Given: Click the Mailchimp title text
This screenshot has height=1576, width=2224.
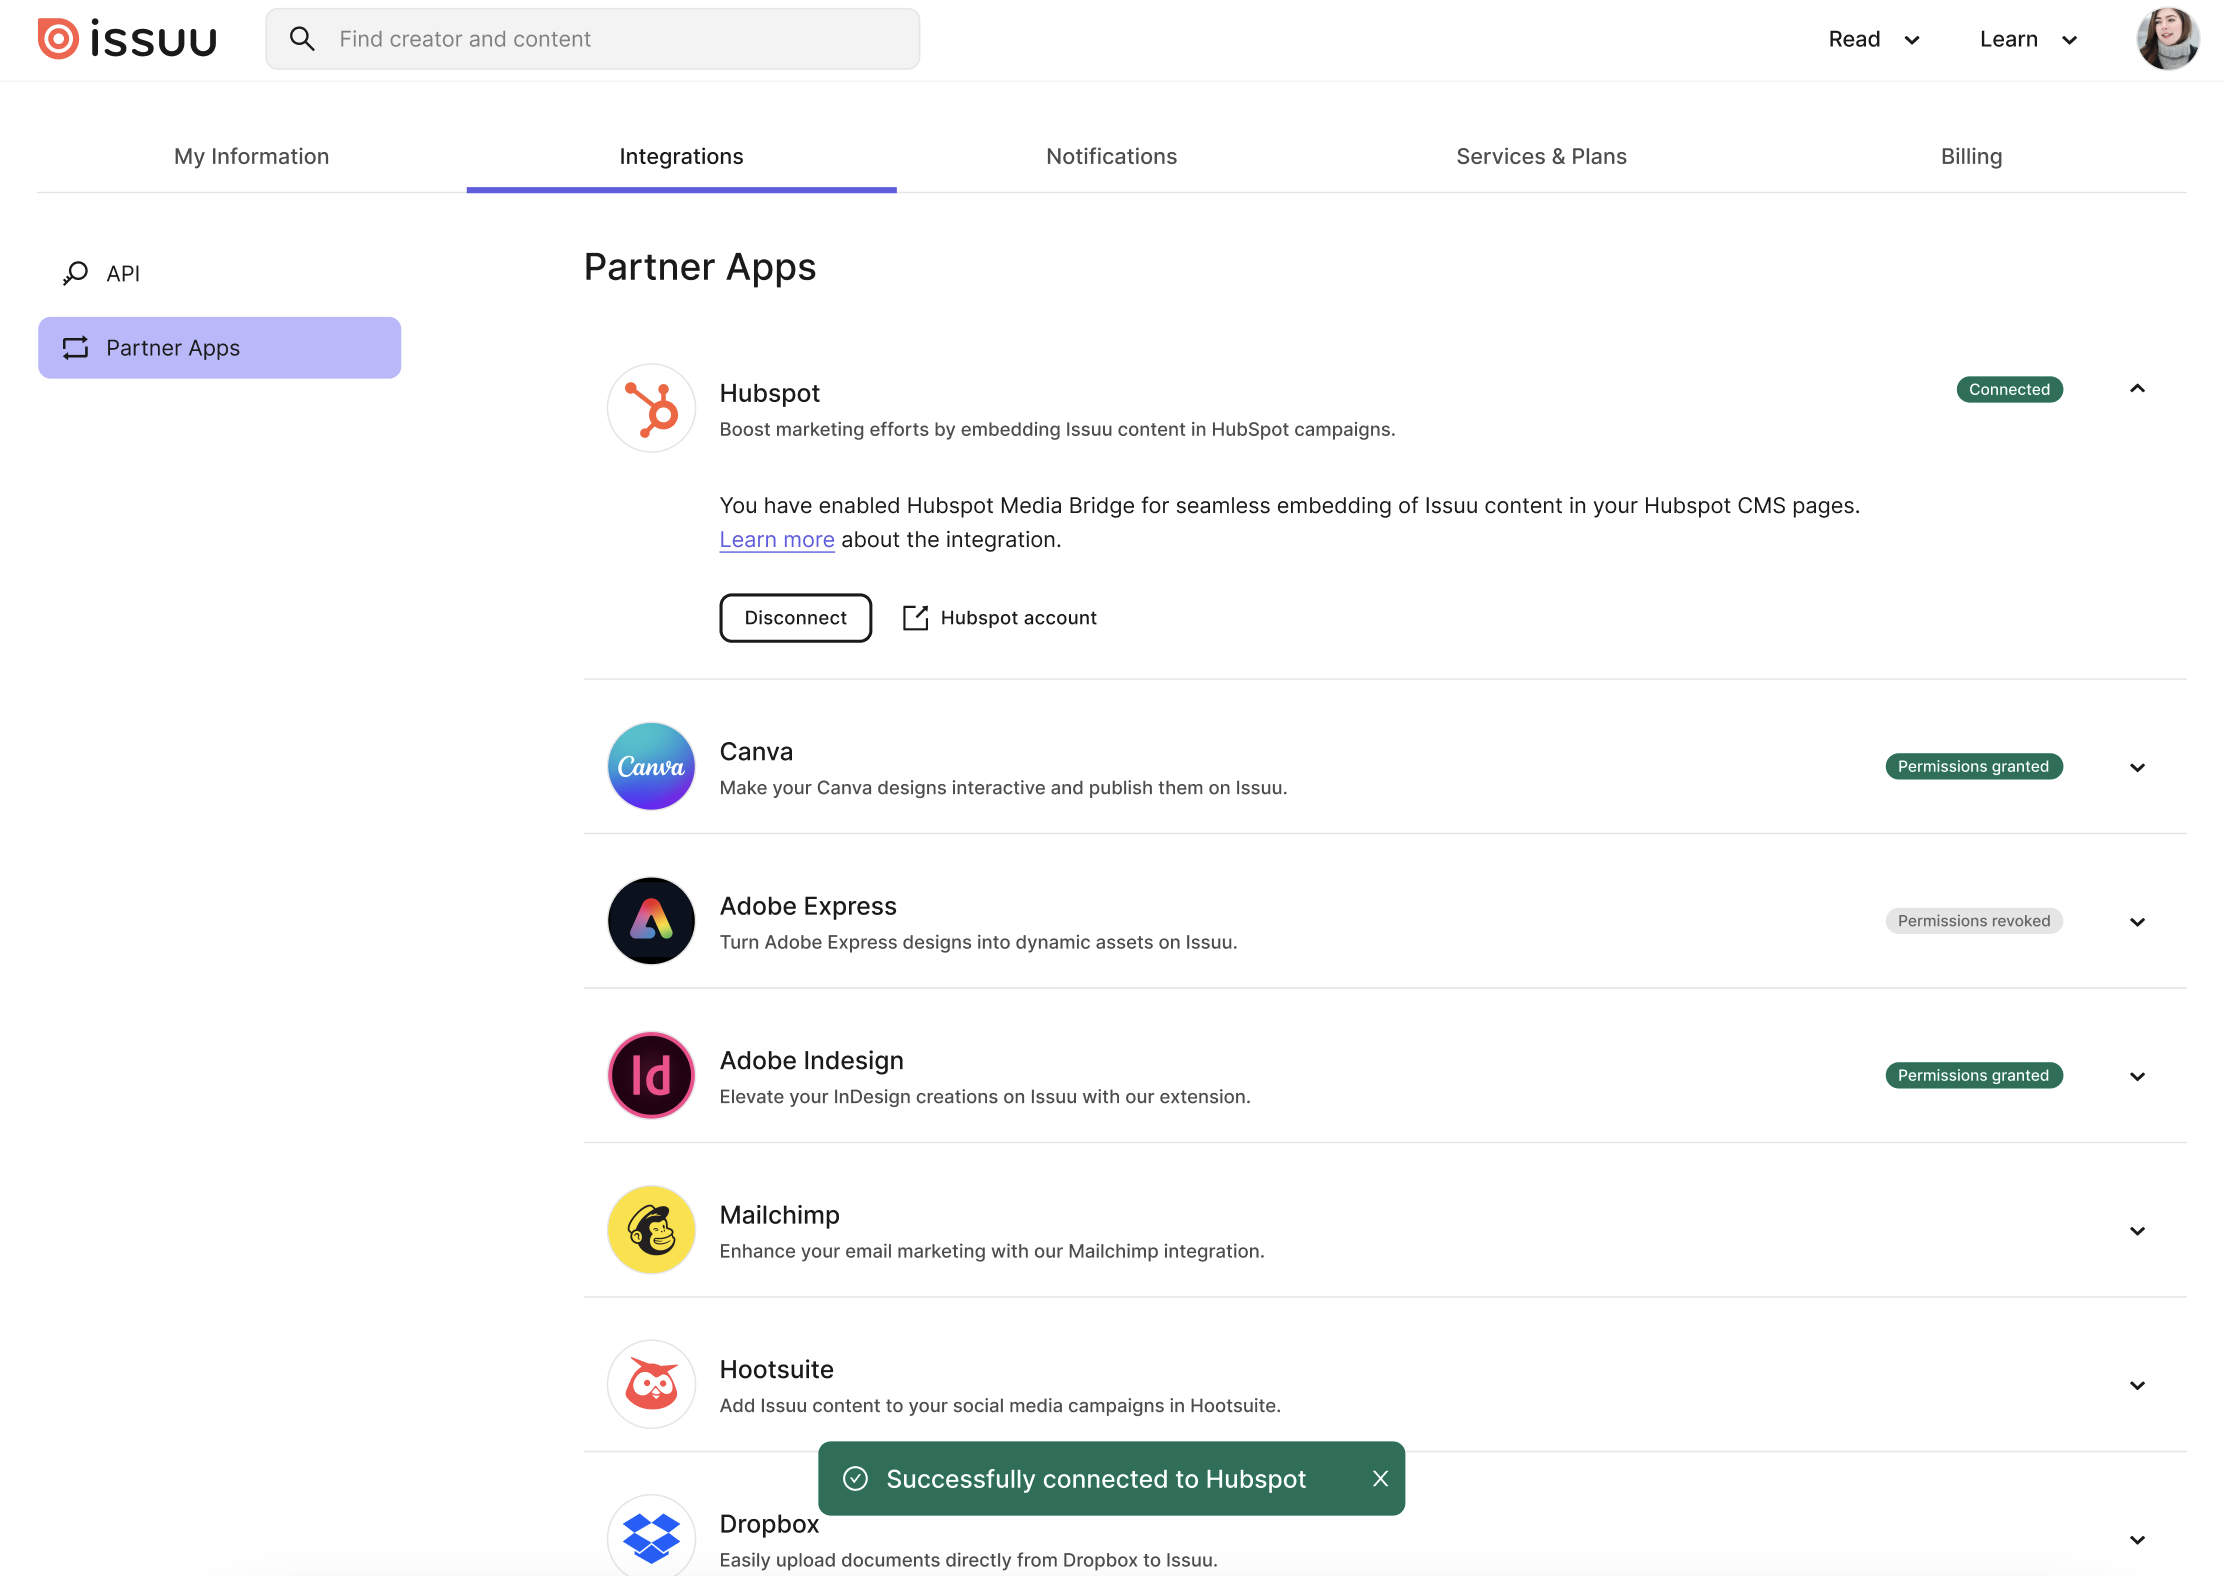Looking at the screenshot, I should point(779,1215).
